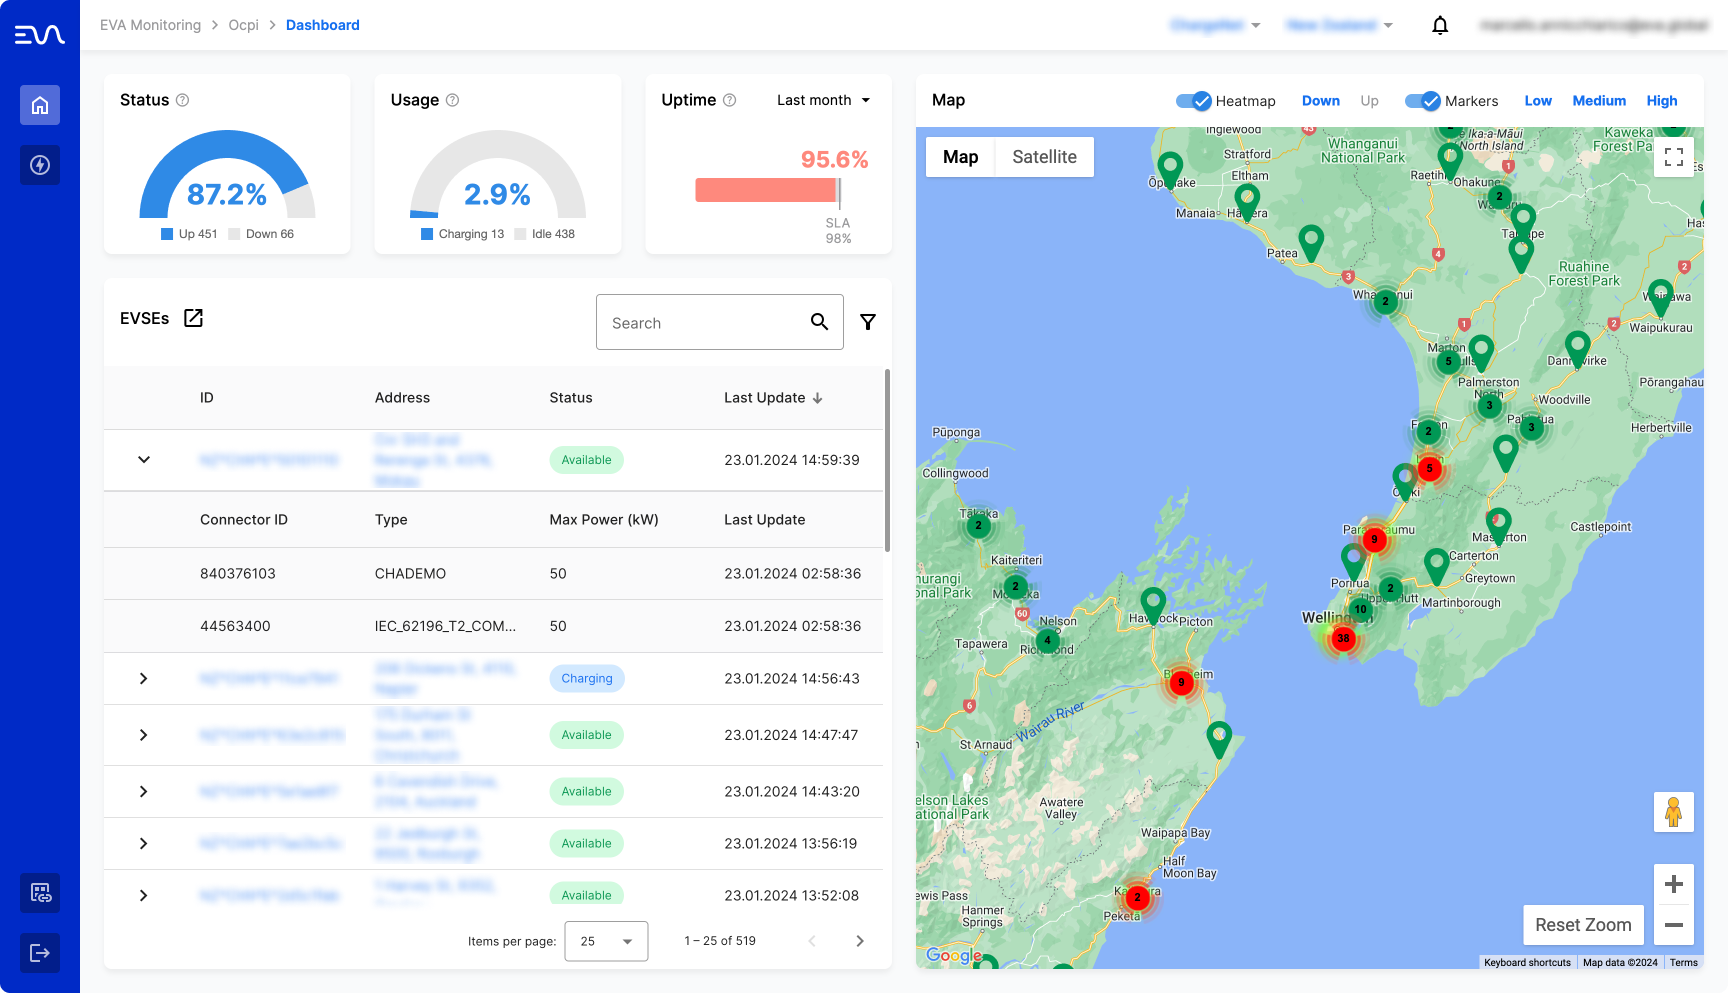Toggle Medium marker filter
1728x993 pixels.
click(x=1599, y=101)
